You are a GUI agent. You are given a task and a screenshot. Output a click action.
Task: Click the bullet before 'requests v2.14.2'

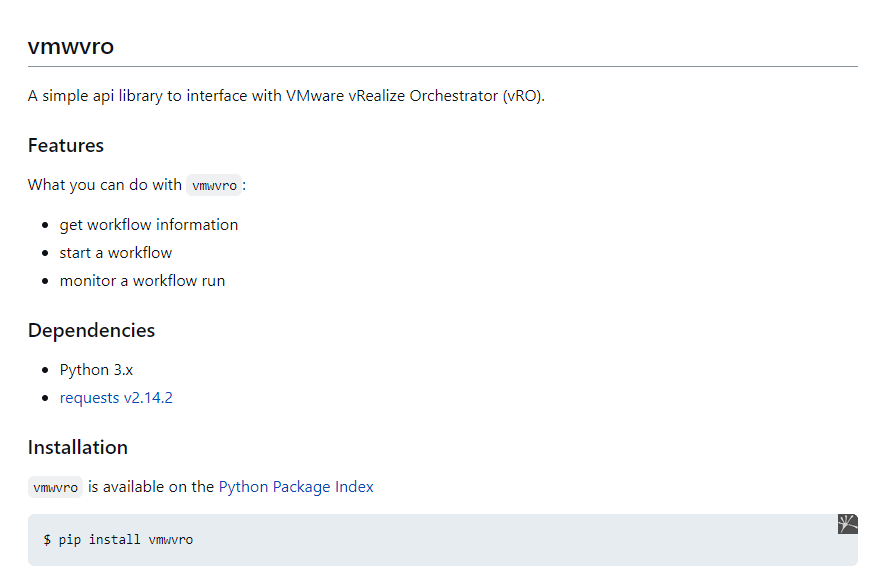46,399
